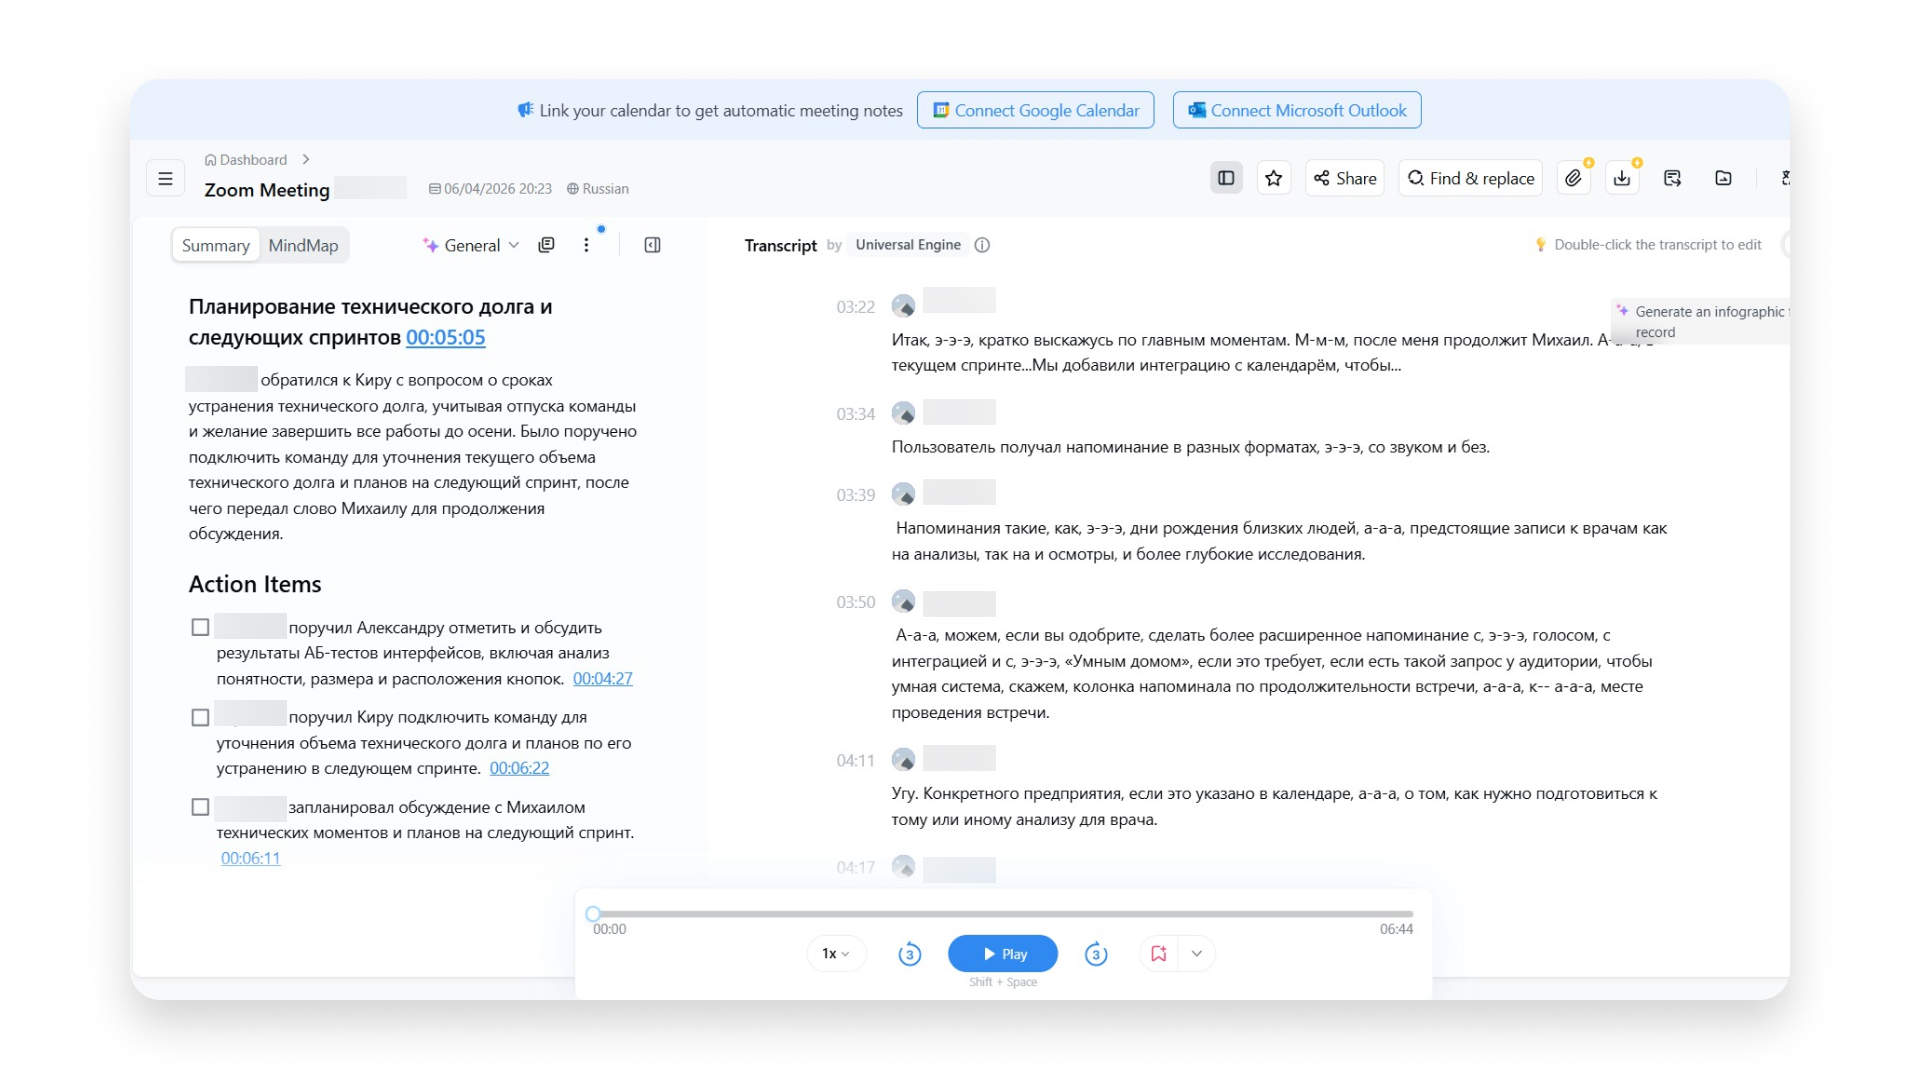
Task: Jump to timestamp 00:06:22 link
Action: (519, 768)
